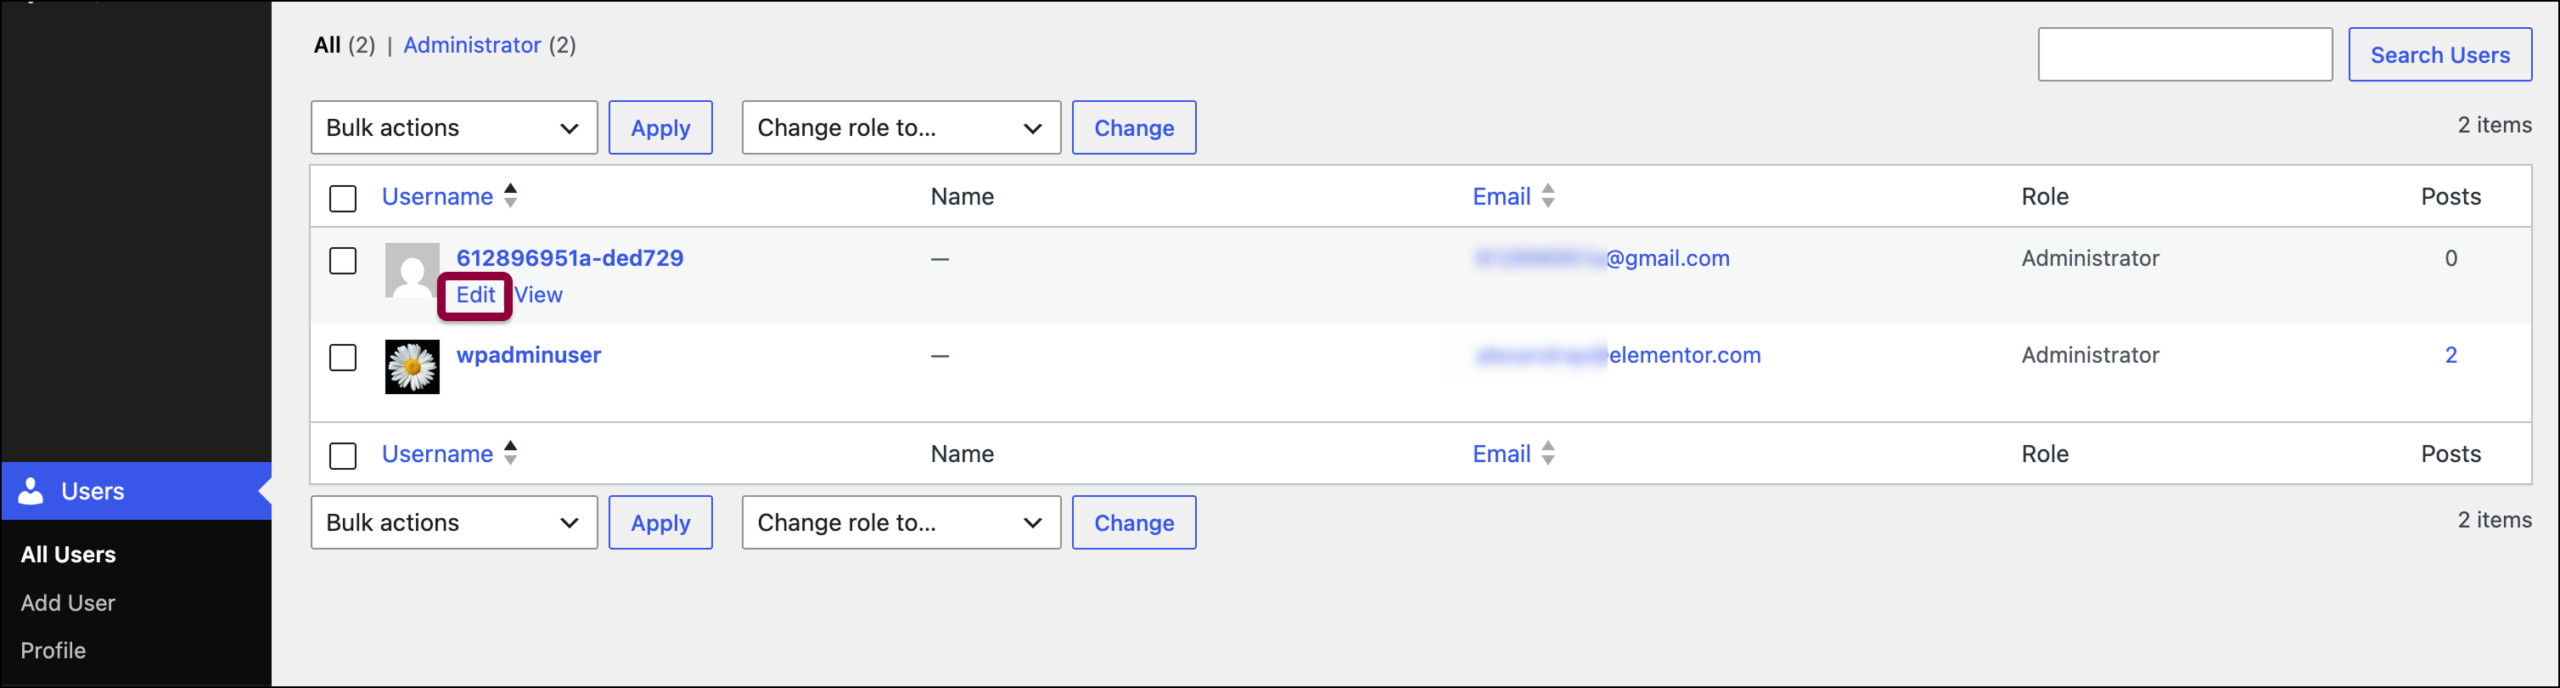Click the daisy avatar of wpadminuser
This screenshot has height=688, width=2560.
coord(412,367)
